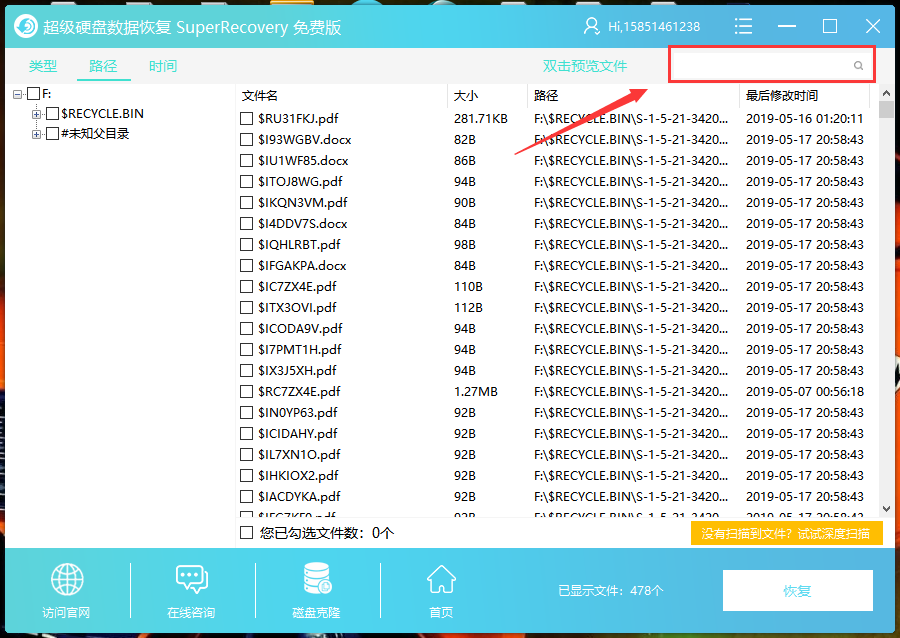Open the online consultation chat icon
The height and width of the screenshot is (638, 900).
pos(192,579)
